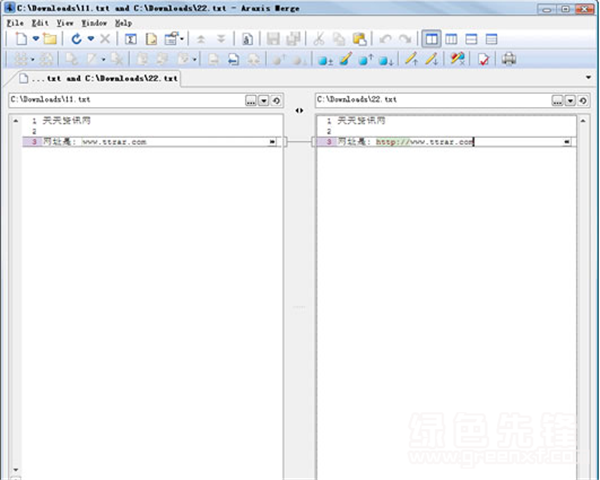This screenshot has width=600, height=480.
Task: Click the Copy icon in toolbar
Action: (339, 39)
